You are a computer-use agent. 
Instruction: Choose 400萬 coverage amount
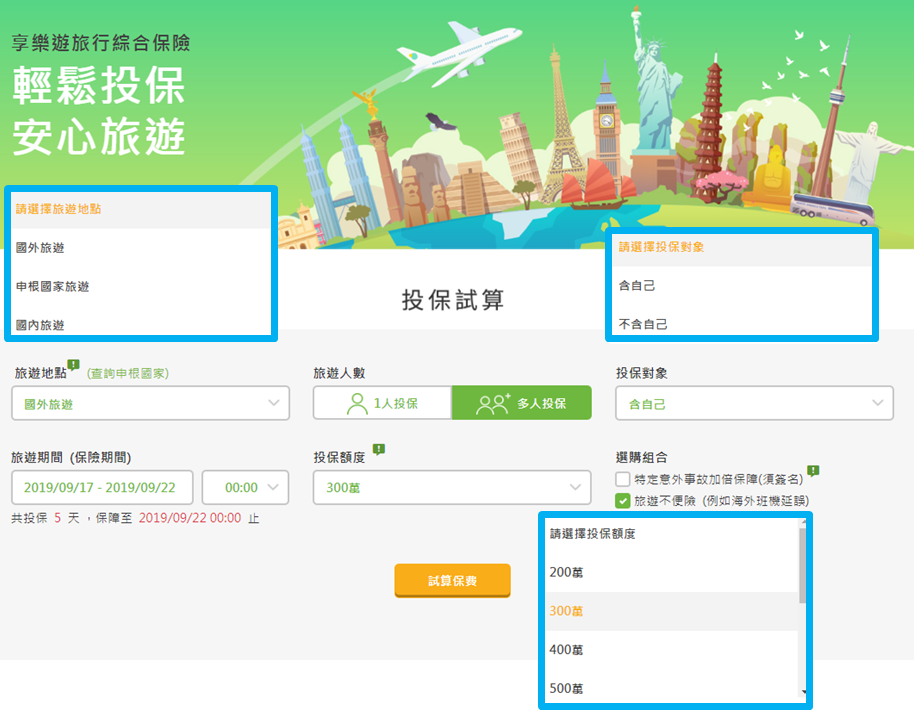(x=672, y=650)
